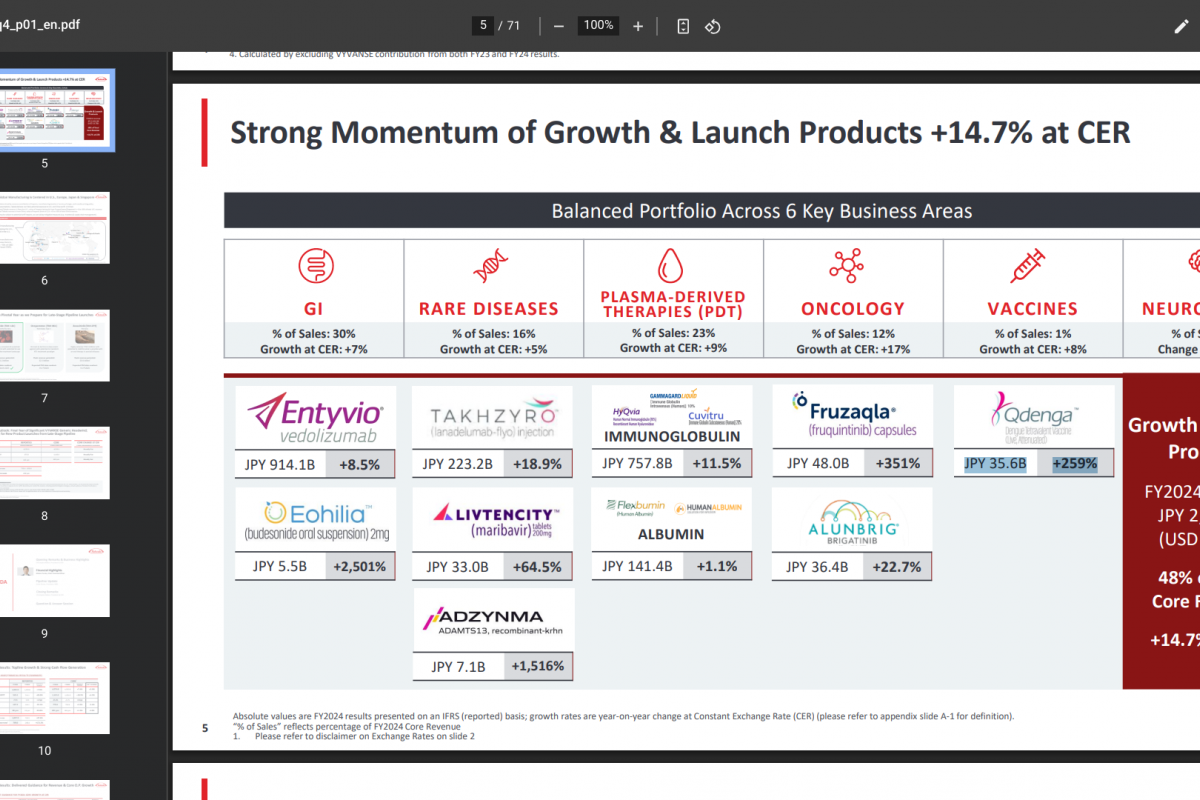1200x800 pixels.
Task: Click the 'JPY 141.4B' Albumin value
Action: 638,566
